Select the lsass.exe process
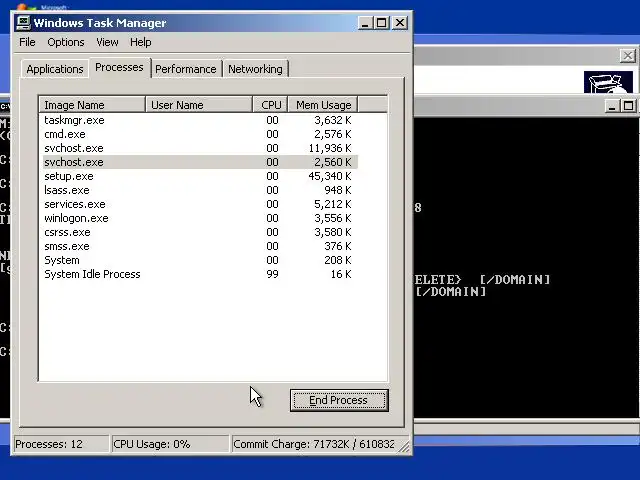Screen dimensions: 640x480 [200, 190]
